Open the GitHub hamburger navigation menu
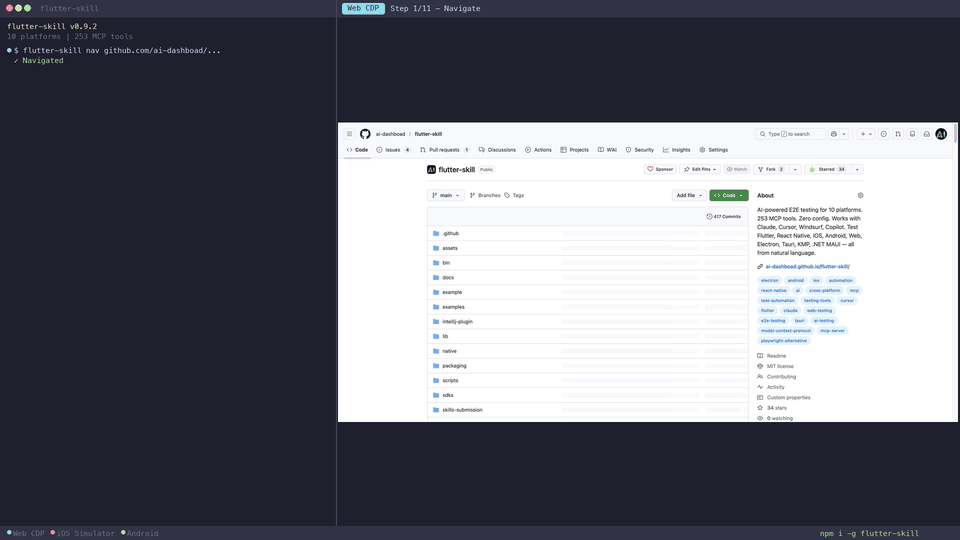The width and height of the screenshot is (960, 540). coord(350,134)
